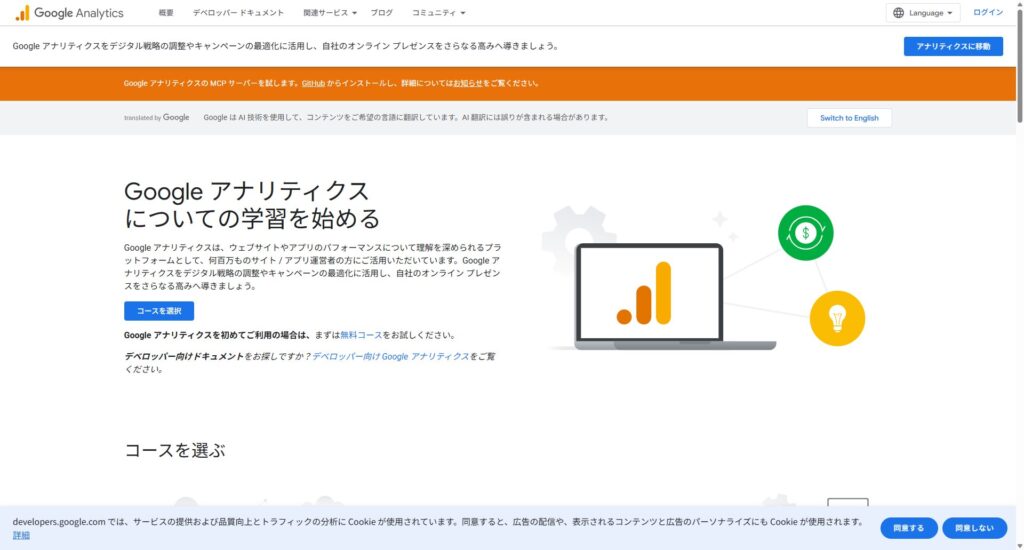1024x550 pixels.
Task: Click the Google Analytics logo icon
Action: point(22,13)
